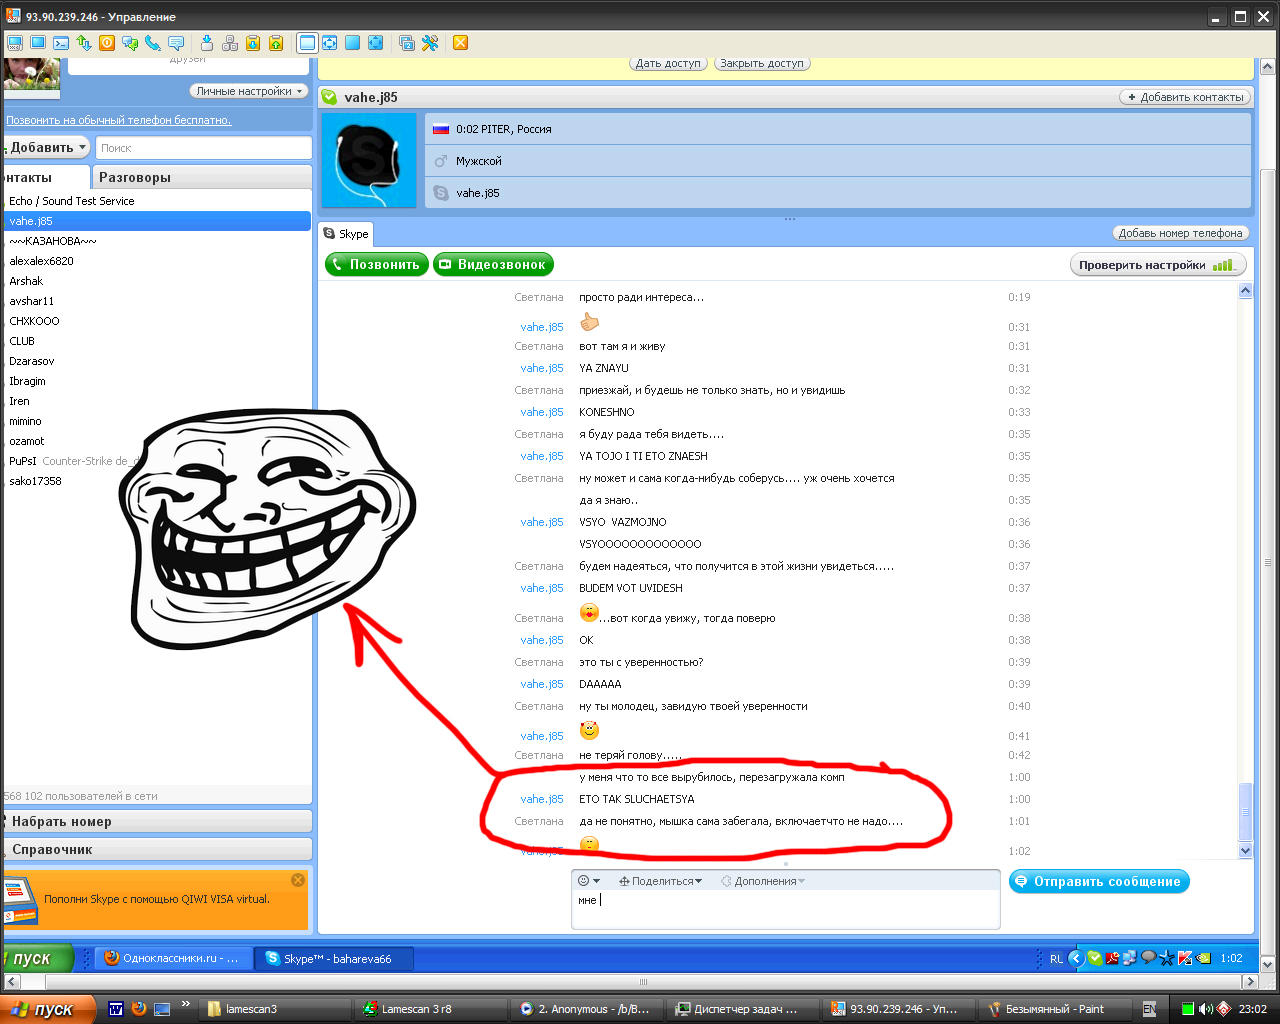
Task: Click the send message bubble icon in toolbar
Action: (x=176, y=43)
